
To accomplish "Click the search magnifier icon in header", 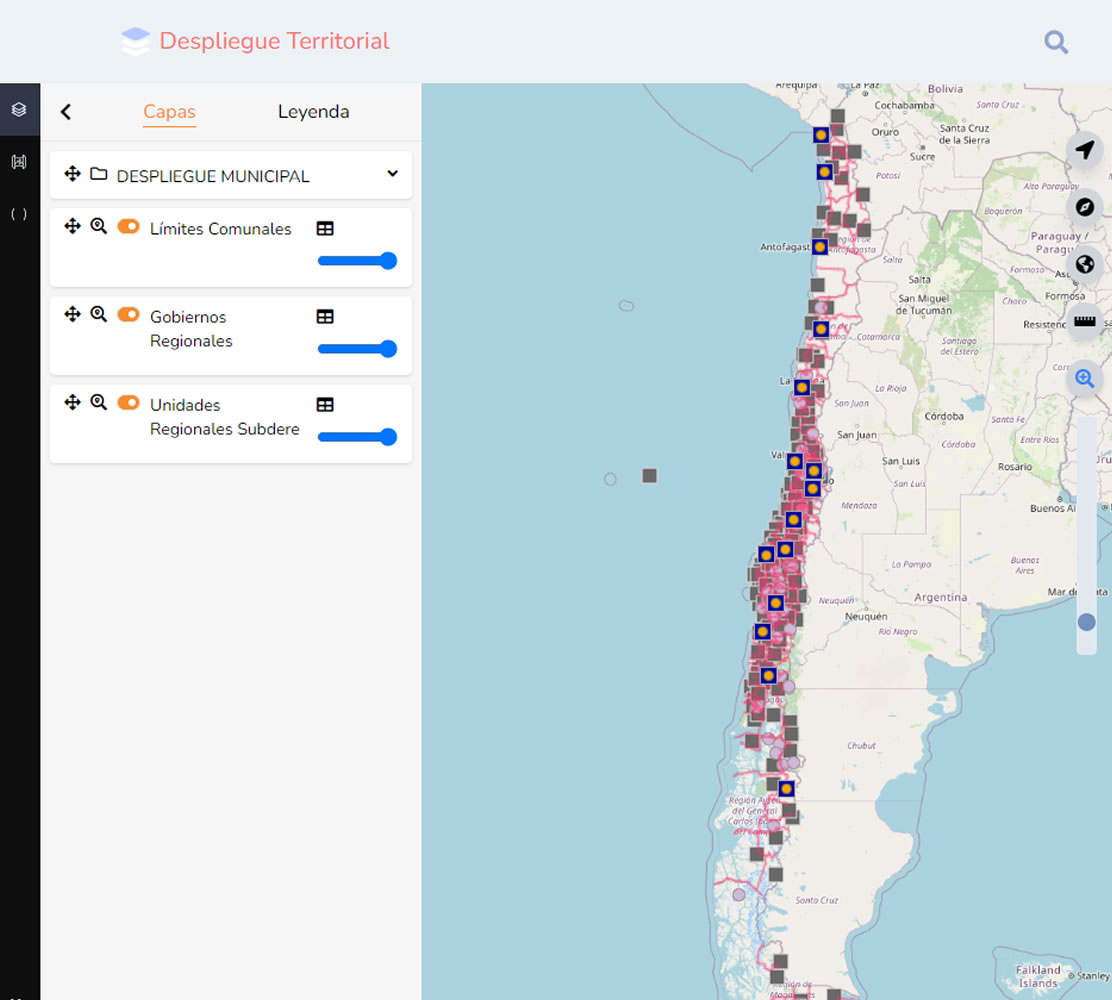I will (x=1056, y=42).
